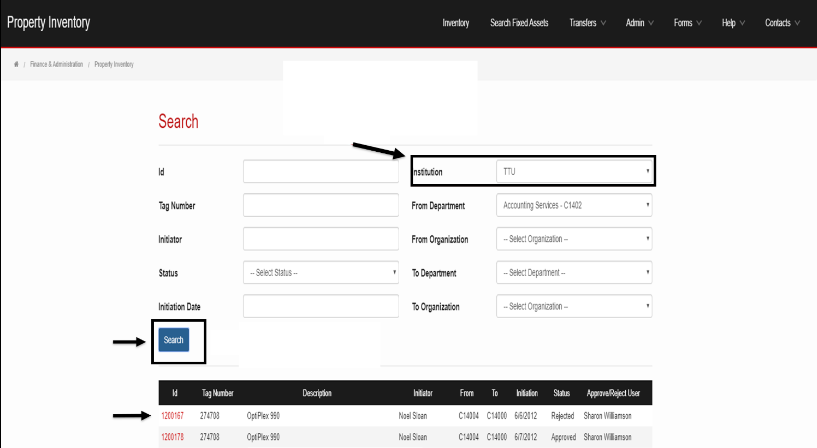Click the Description column header
Screen dimensions: 817x448
[x=317, y=393]
